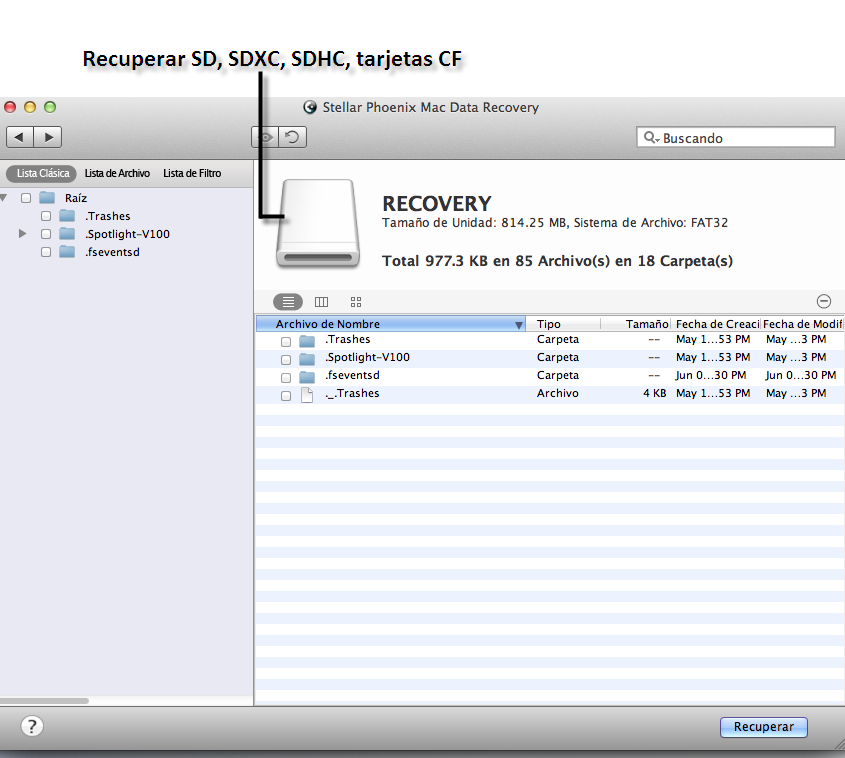Sort by Fecha de Creaci column header
845x758 pixels.
(716, 324)
